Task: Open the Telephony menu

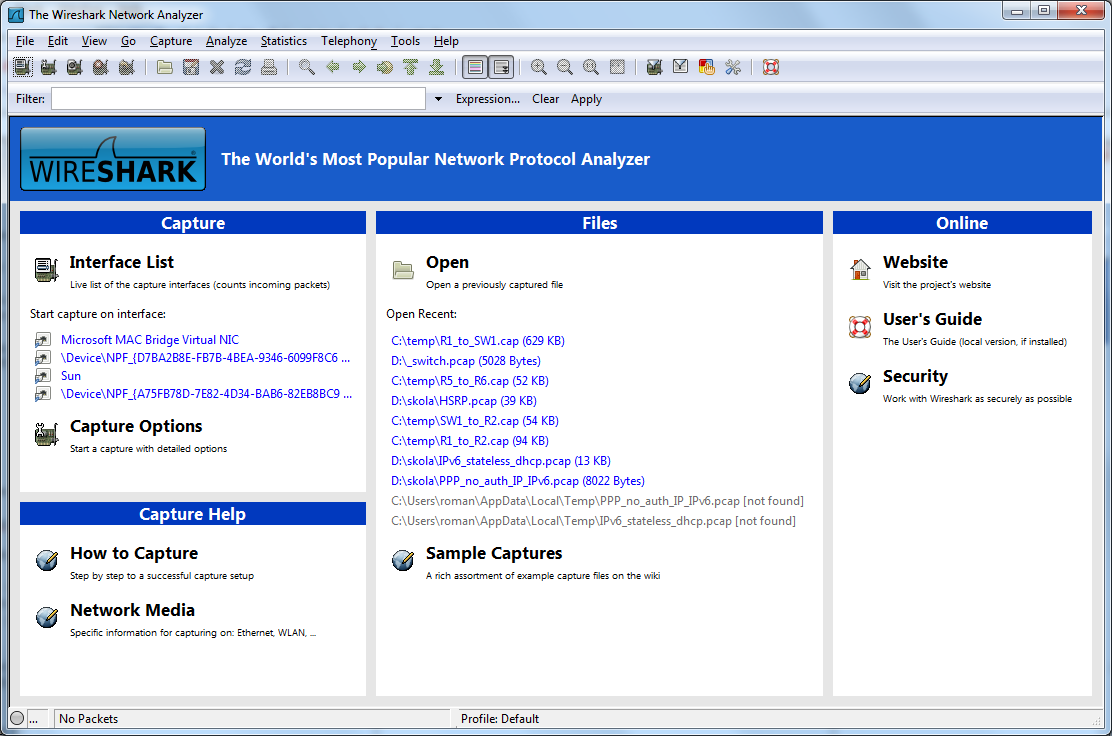Action: [349, 41]
